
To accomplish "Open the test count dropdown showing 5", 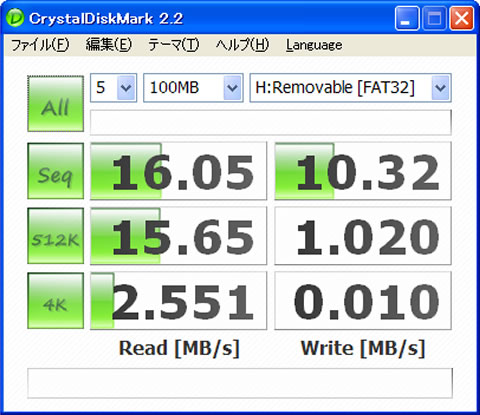I will pyautogui.click(x=113, y=88).
